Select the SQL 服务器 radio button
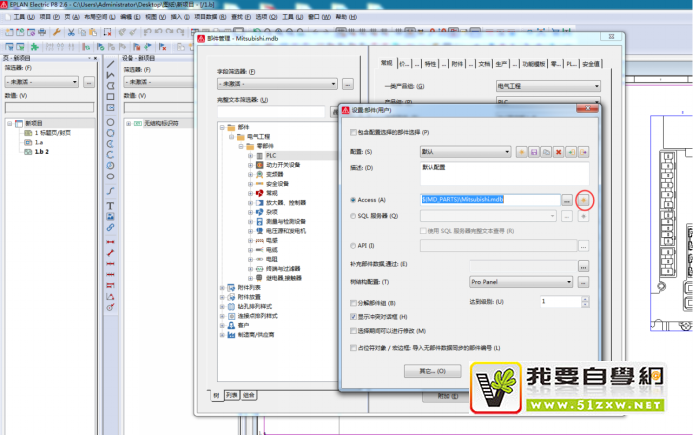The image size is (699, 435). click(x=352, y=215)
